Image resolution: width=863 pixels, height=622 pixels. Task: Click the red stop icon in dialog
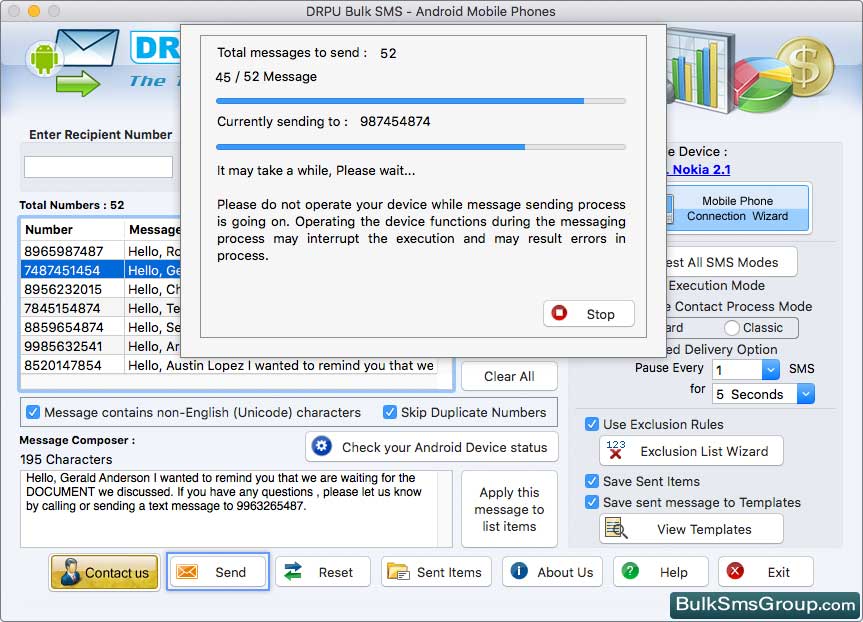click(x=559, y=313)
